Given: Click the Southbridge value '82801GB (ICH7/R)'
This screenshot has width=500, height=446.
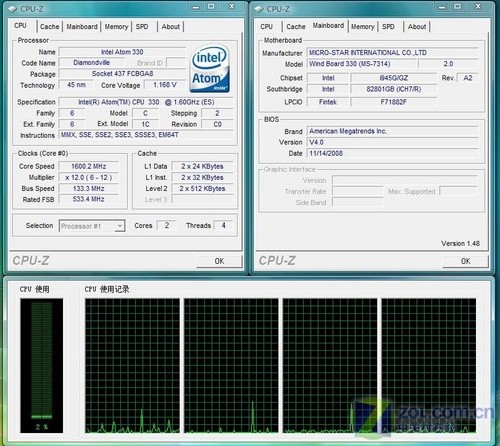Looking at the screenshot, I should click(394, 89).
